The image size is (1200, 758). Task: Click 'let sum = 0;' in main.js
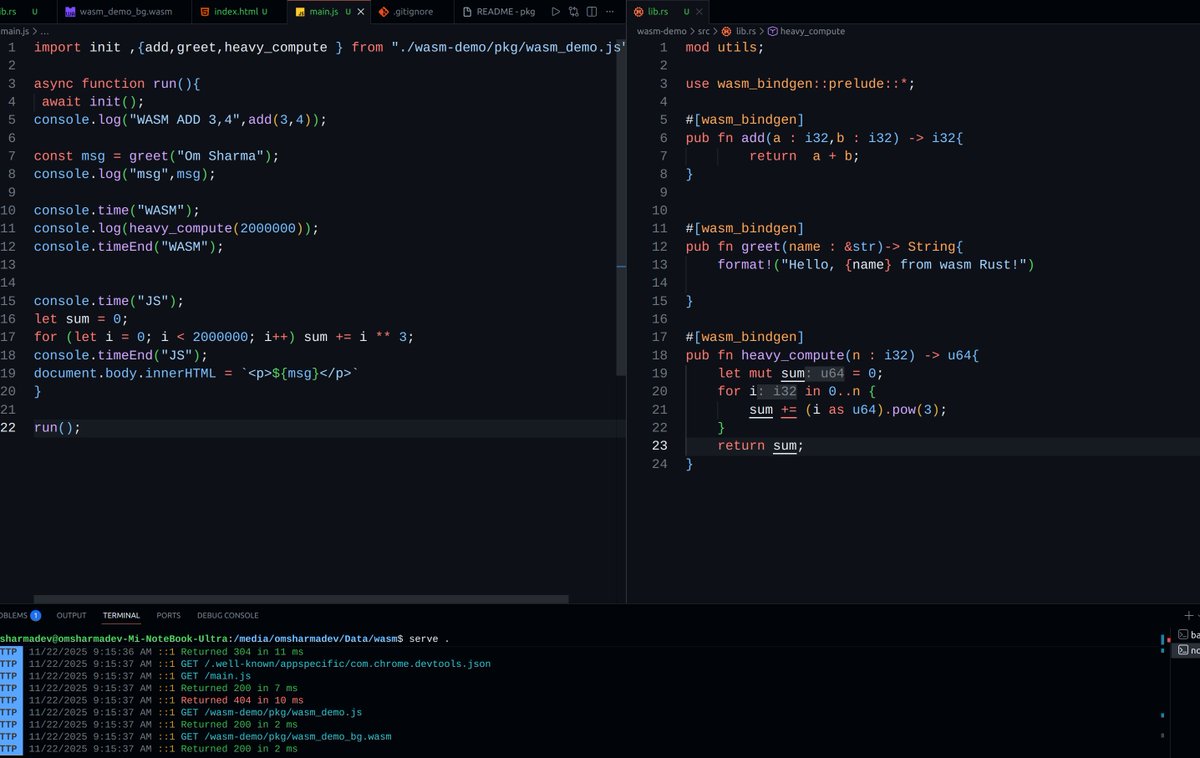(81, 319)
